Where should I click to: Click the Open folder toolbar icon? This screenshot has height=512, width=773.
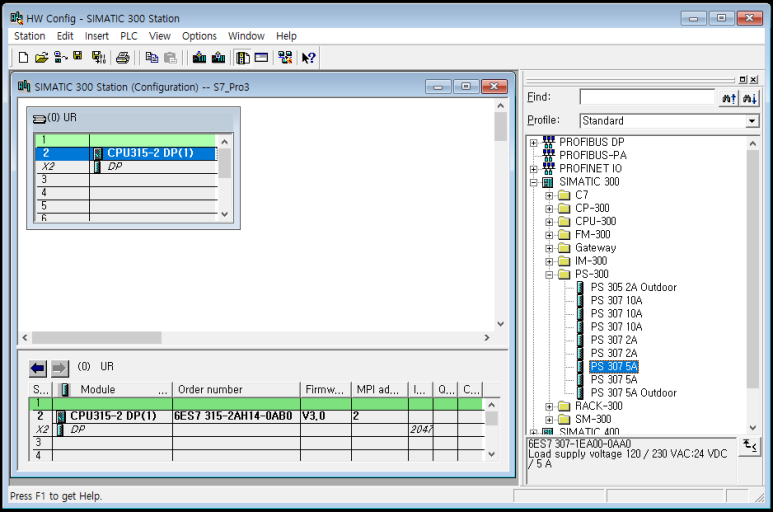(x=41, y=58)
